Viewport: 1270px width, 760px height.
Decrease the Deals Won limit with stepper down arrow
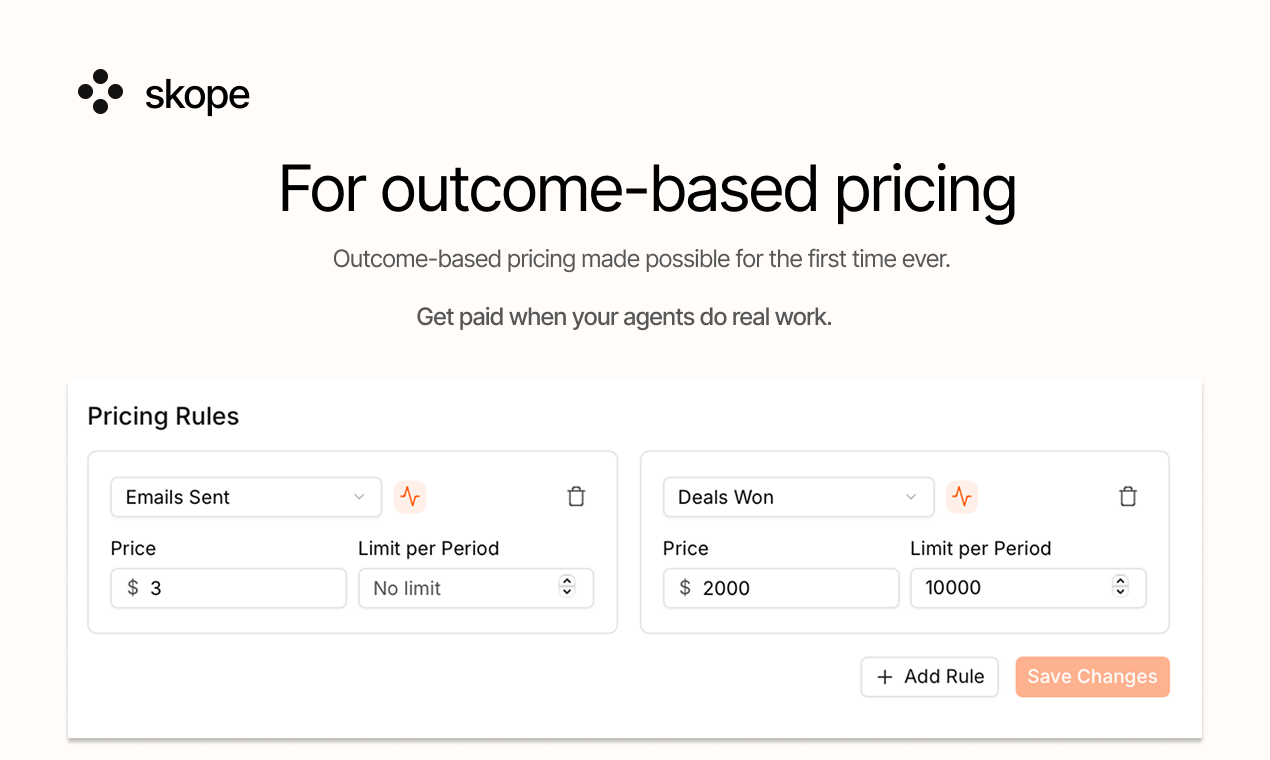pos(1120,593)
